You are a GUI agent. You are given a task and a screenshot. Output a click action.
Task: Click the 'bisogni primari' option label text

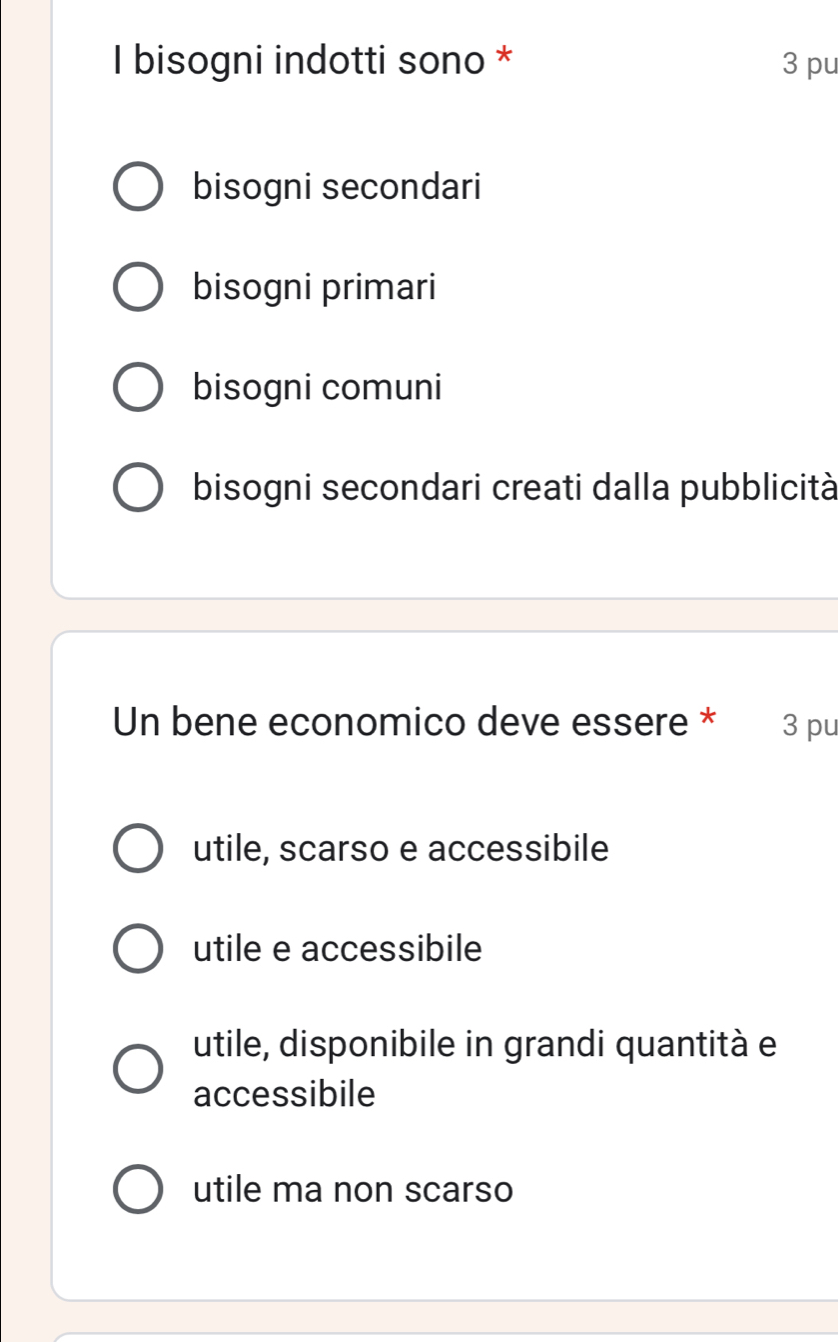[x=315, y=288]
